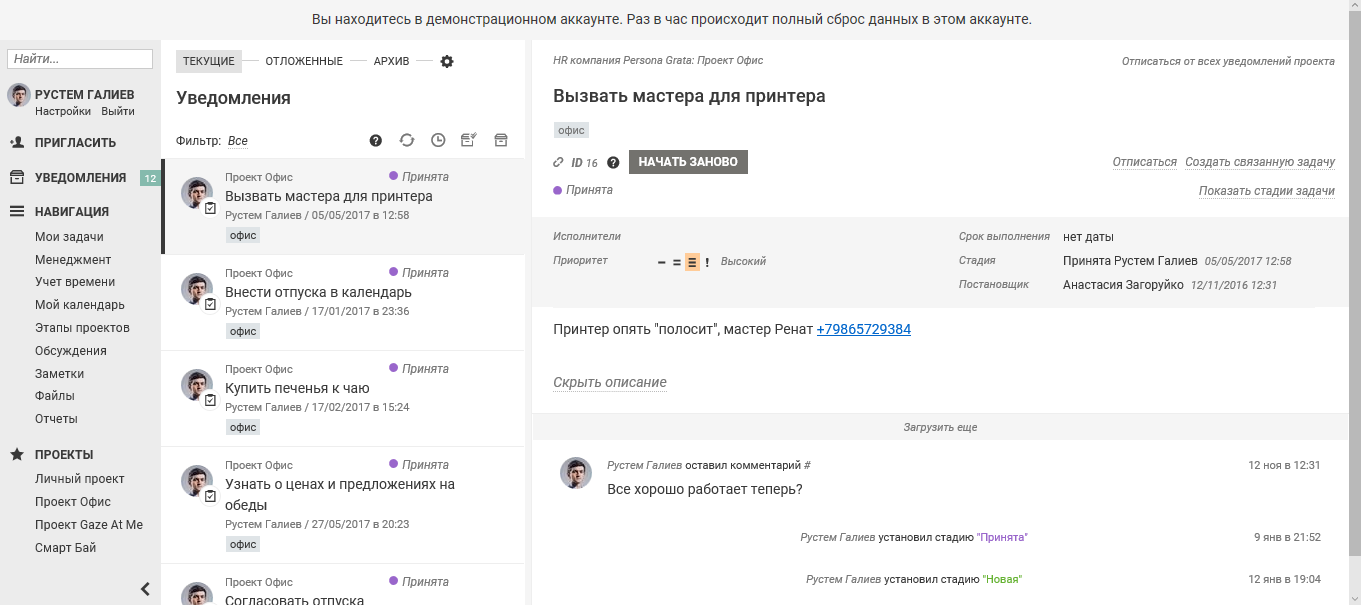Toggle the medium priority level icon
Image resolution: width=1361 pixels, height=605 pixels.
tap(676, 261)
